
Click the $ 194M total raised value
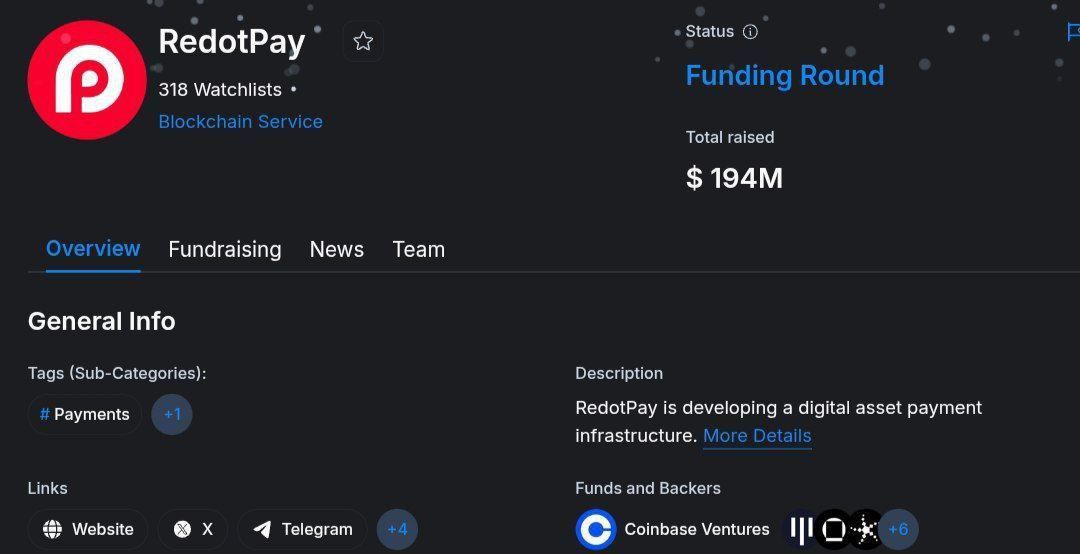(x=734, y=178)
